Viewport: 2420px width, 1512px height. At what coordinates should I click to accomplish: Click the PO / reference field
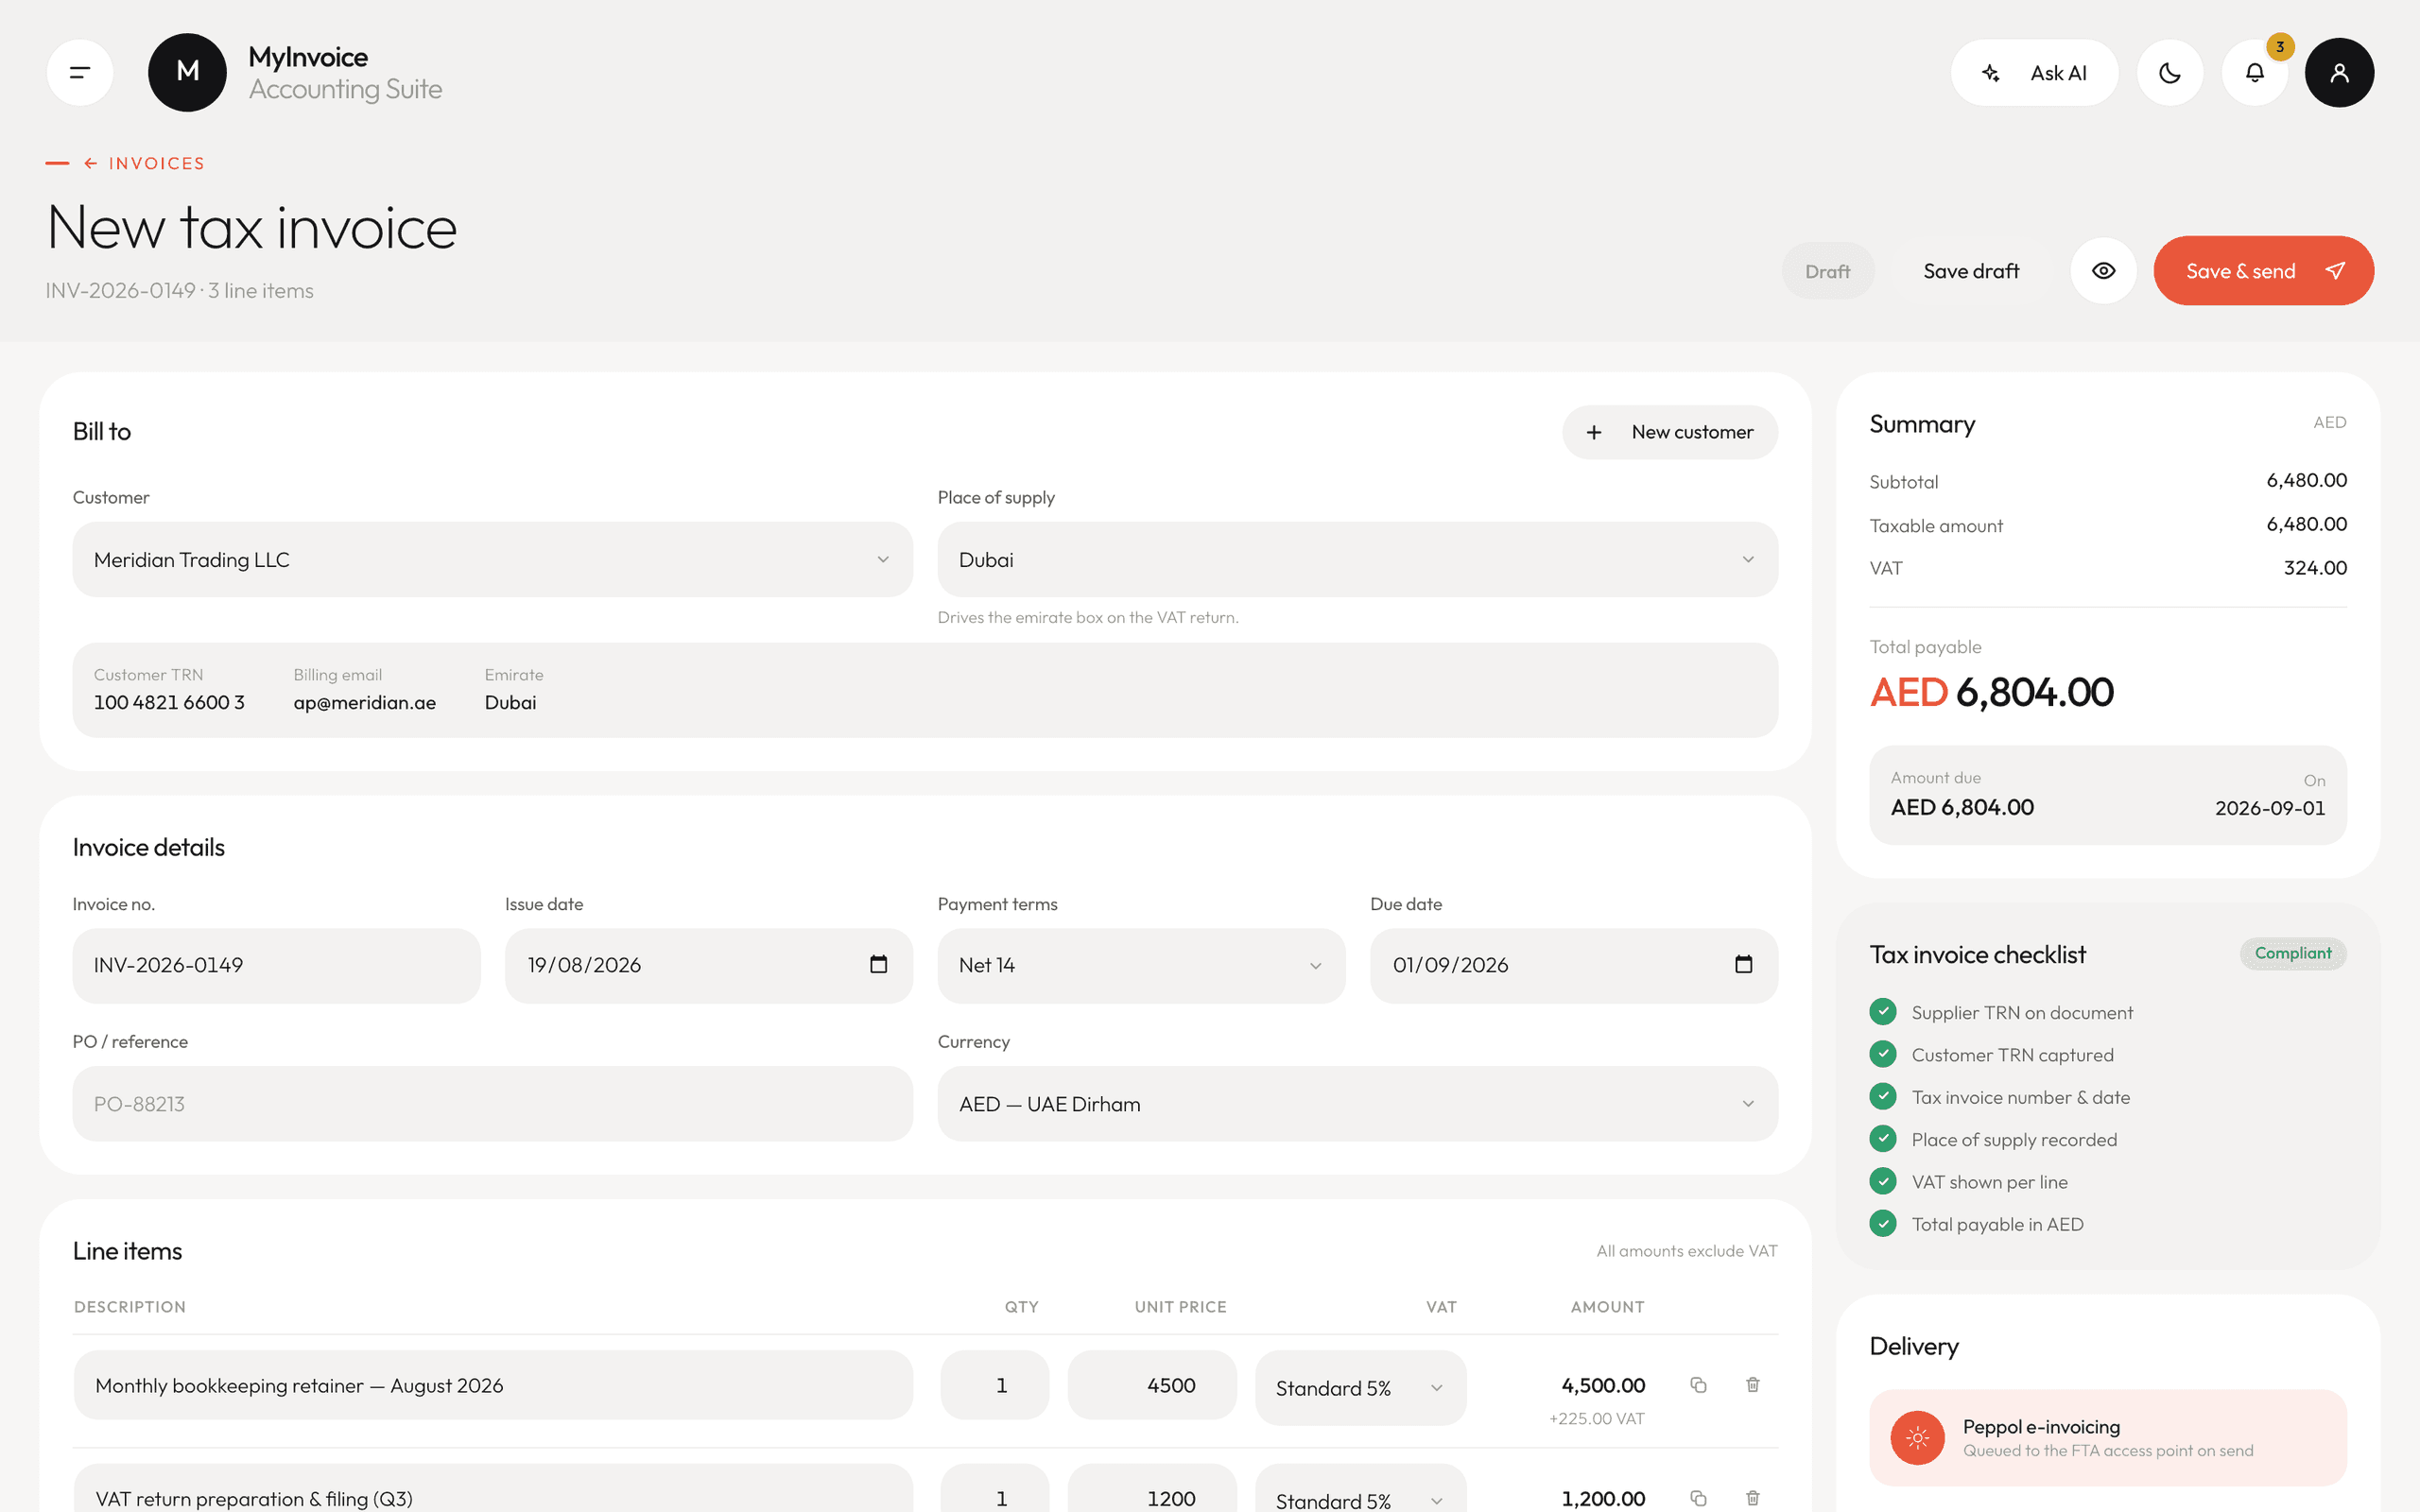pos(492,1104)
